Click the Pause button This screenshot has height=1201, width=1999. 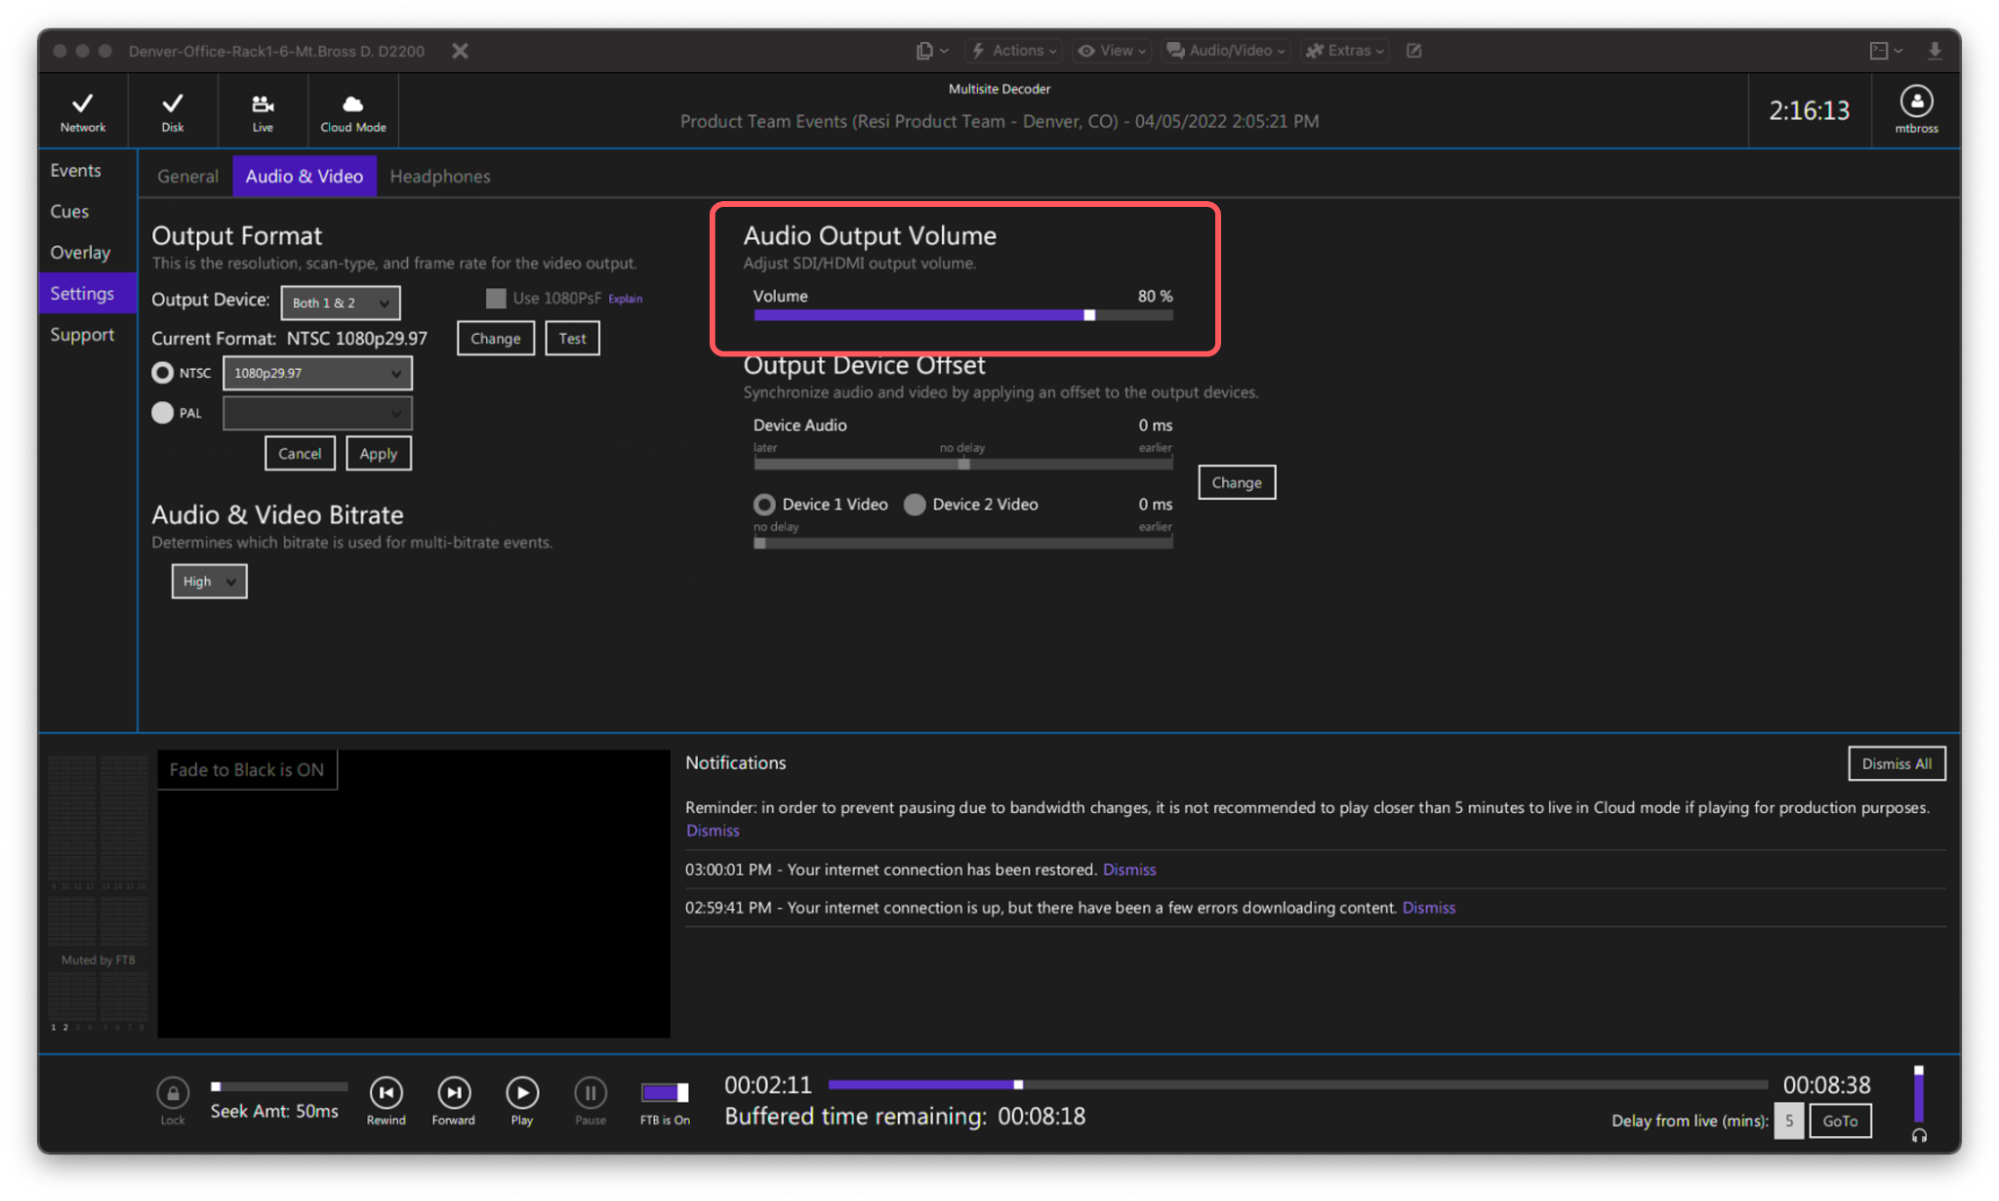590,1093
